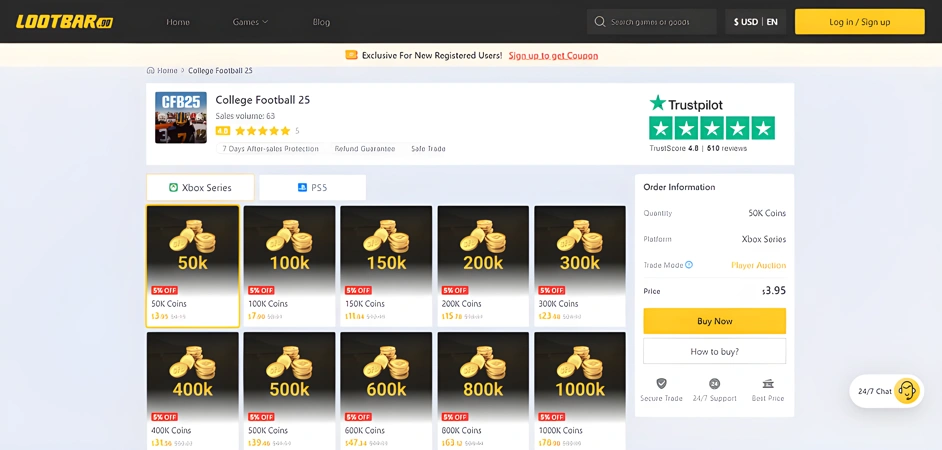Open the USD / EN currency selector

coord(755,22)
